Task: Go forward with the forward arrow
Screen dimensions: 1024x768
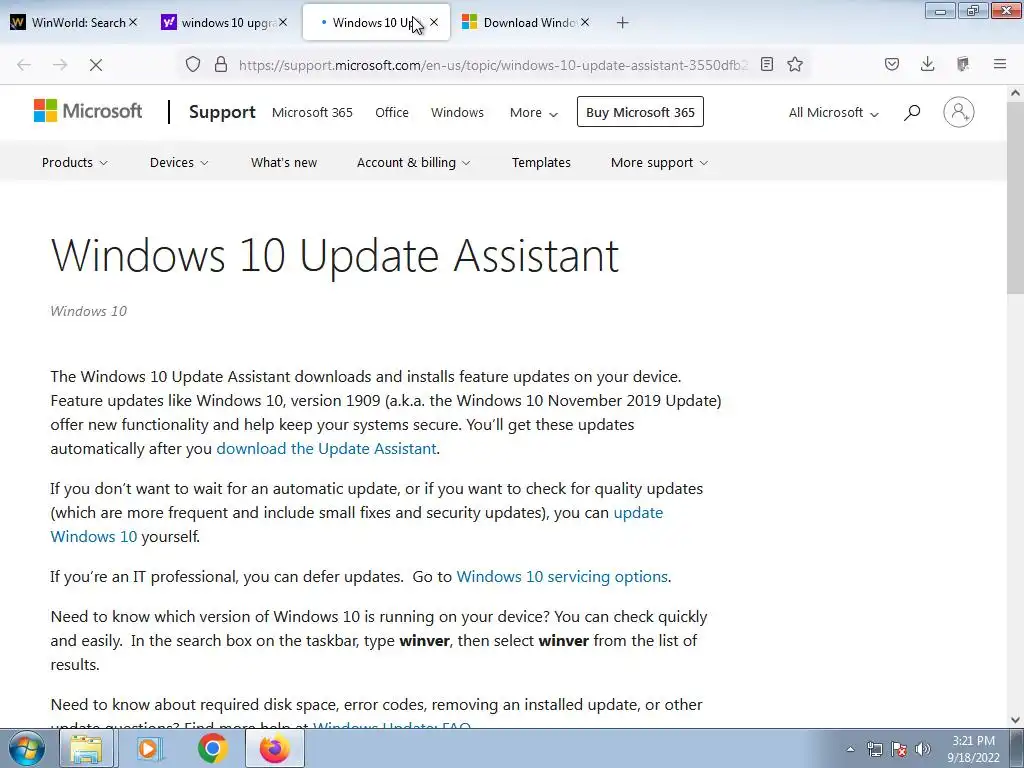Action: click(x=60, y=65)
